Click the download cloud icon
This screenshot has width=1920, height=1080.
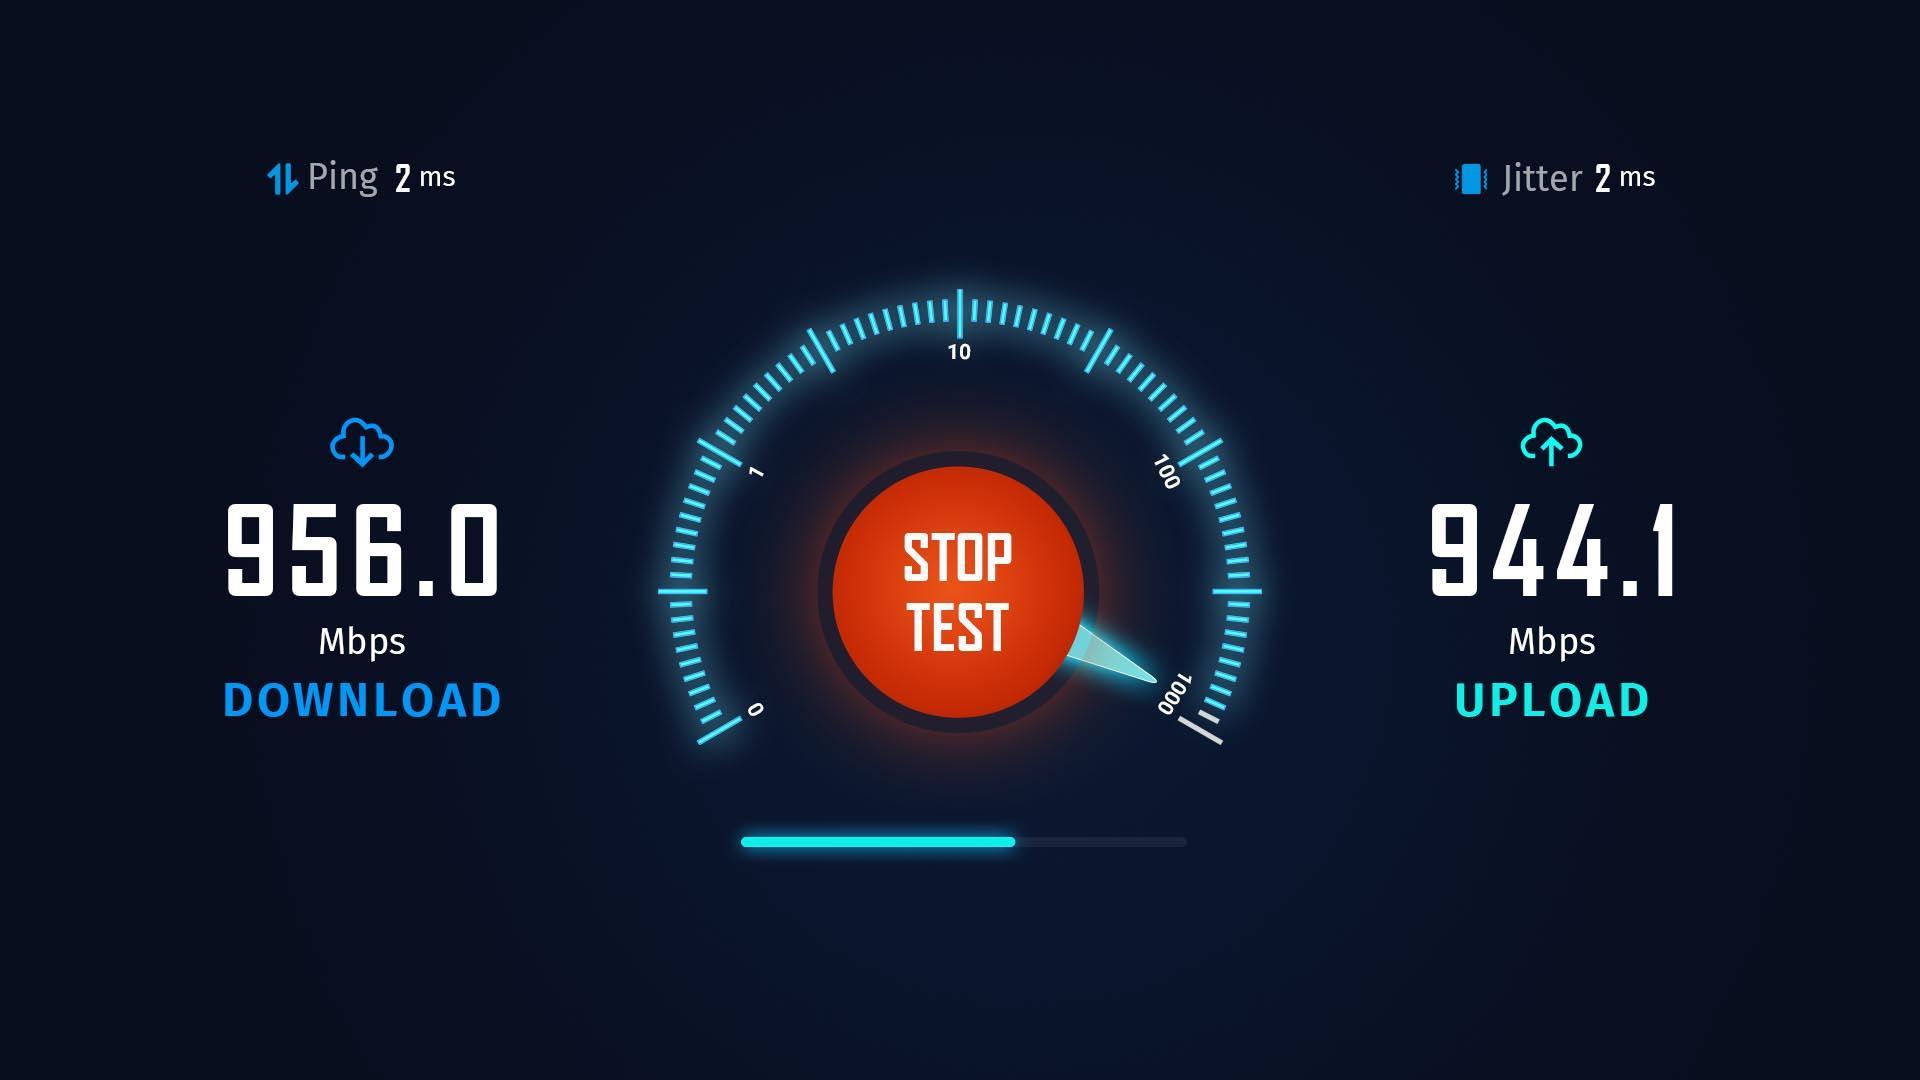click(362, 443)
